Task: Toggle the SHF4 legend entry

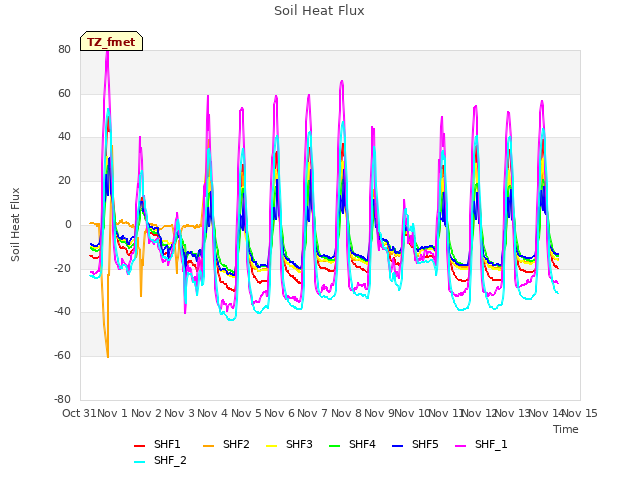Action: pyautogui.click(x=352, y=444)
